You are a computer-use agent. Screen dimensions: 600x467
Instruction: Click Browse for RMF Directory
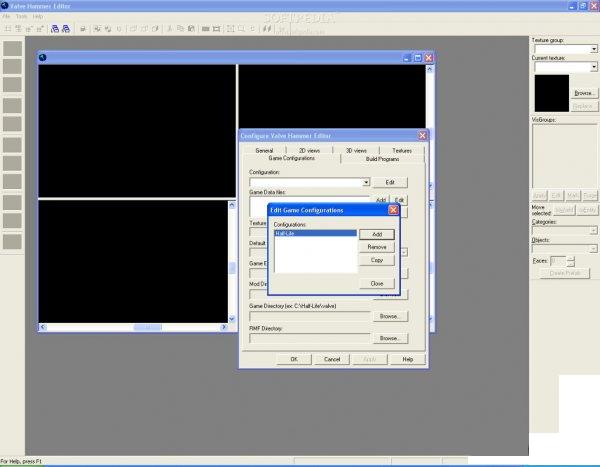pyautogui.click(x=390, y=338)
